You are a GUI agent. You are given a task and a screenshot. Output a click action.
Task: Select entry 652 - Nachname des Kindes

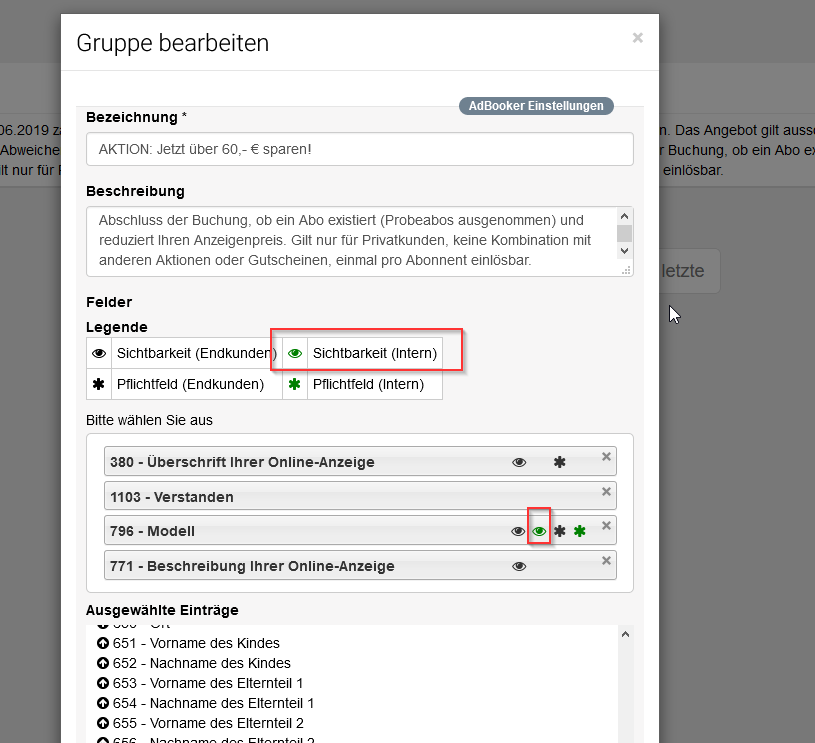(x=201, y=663)
